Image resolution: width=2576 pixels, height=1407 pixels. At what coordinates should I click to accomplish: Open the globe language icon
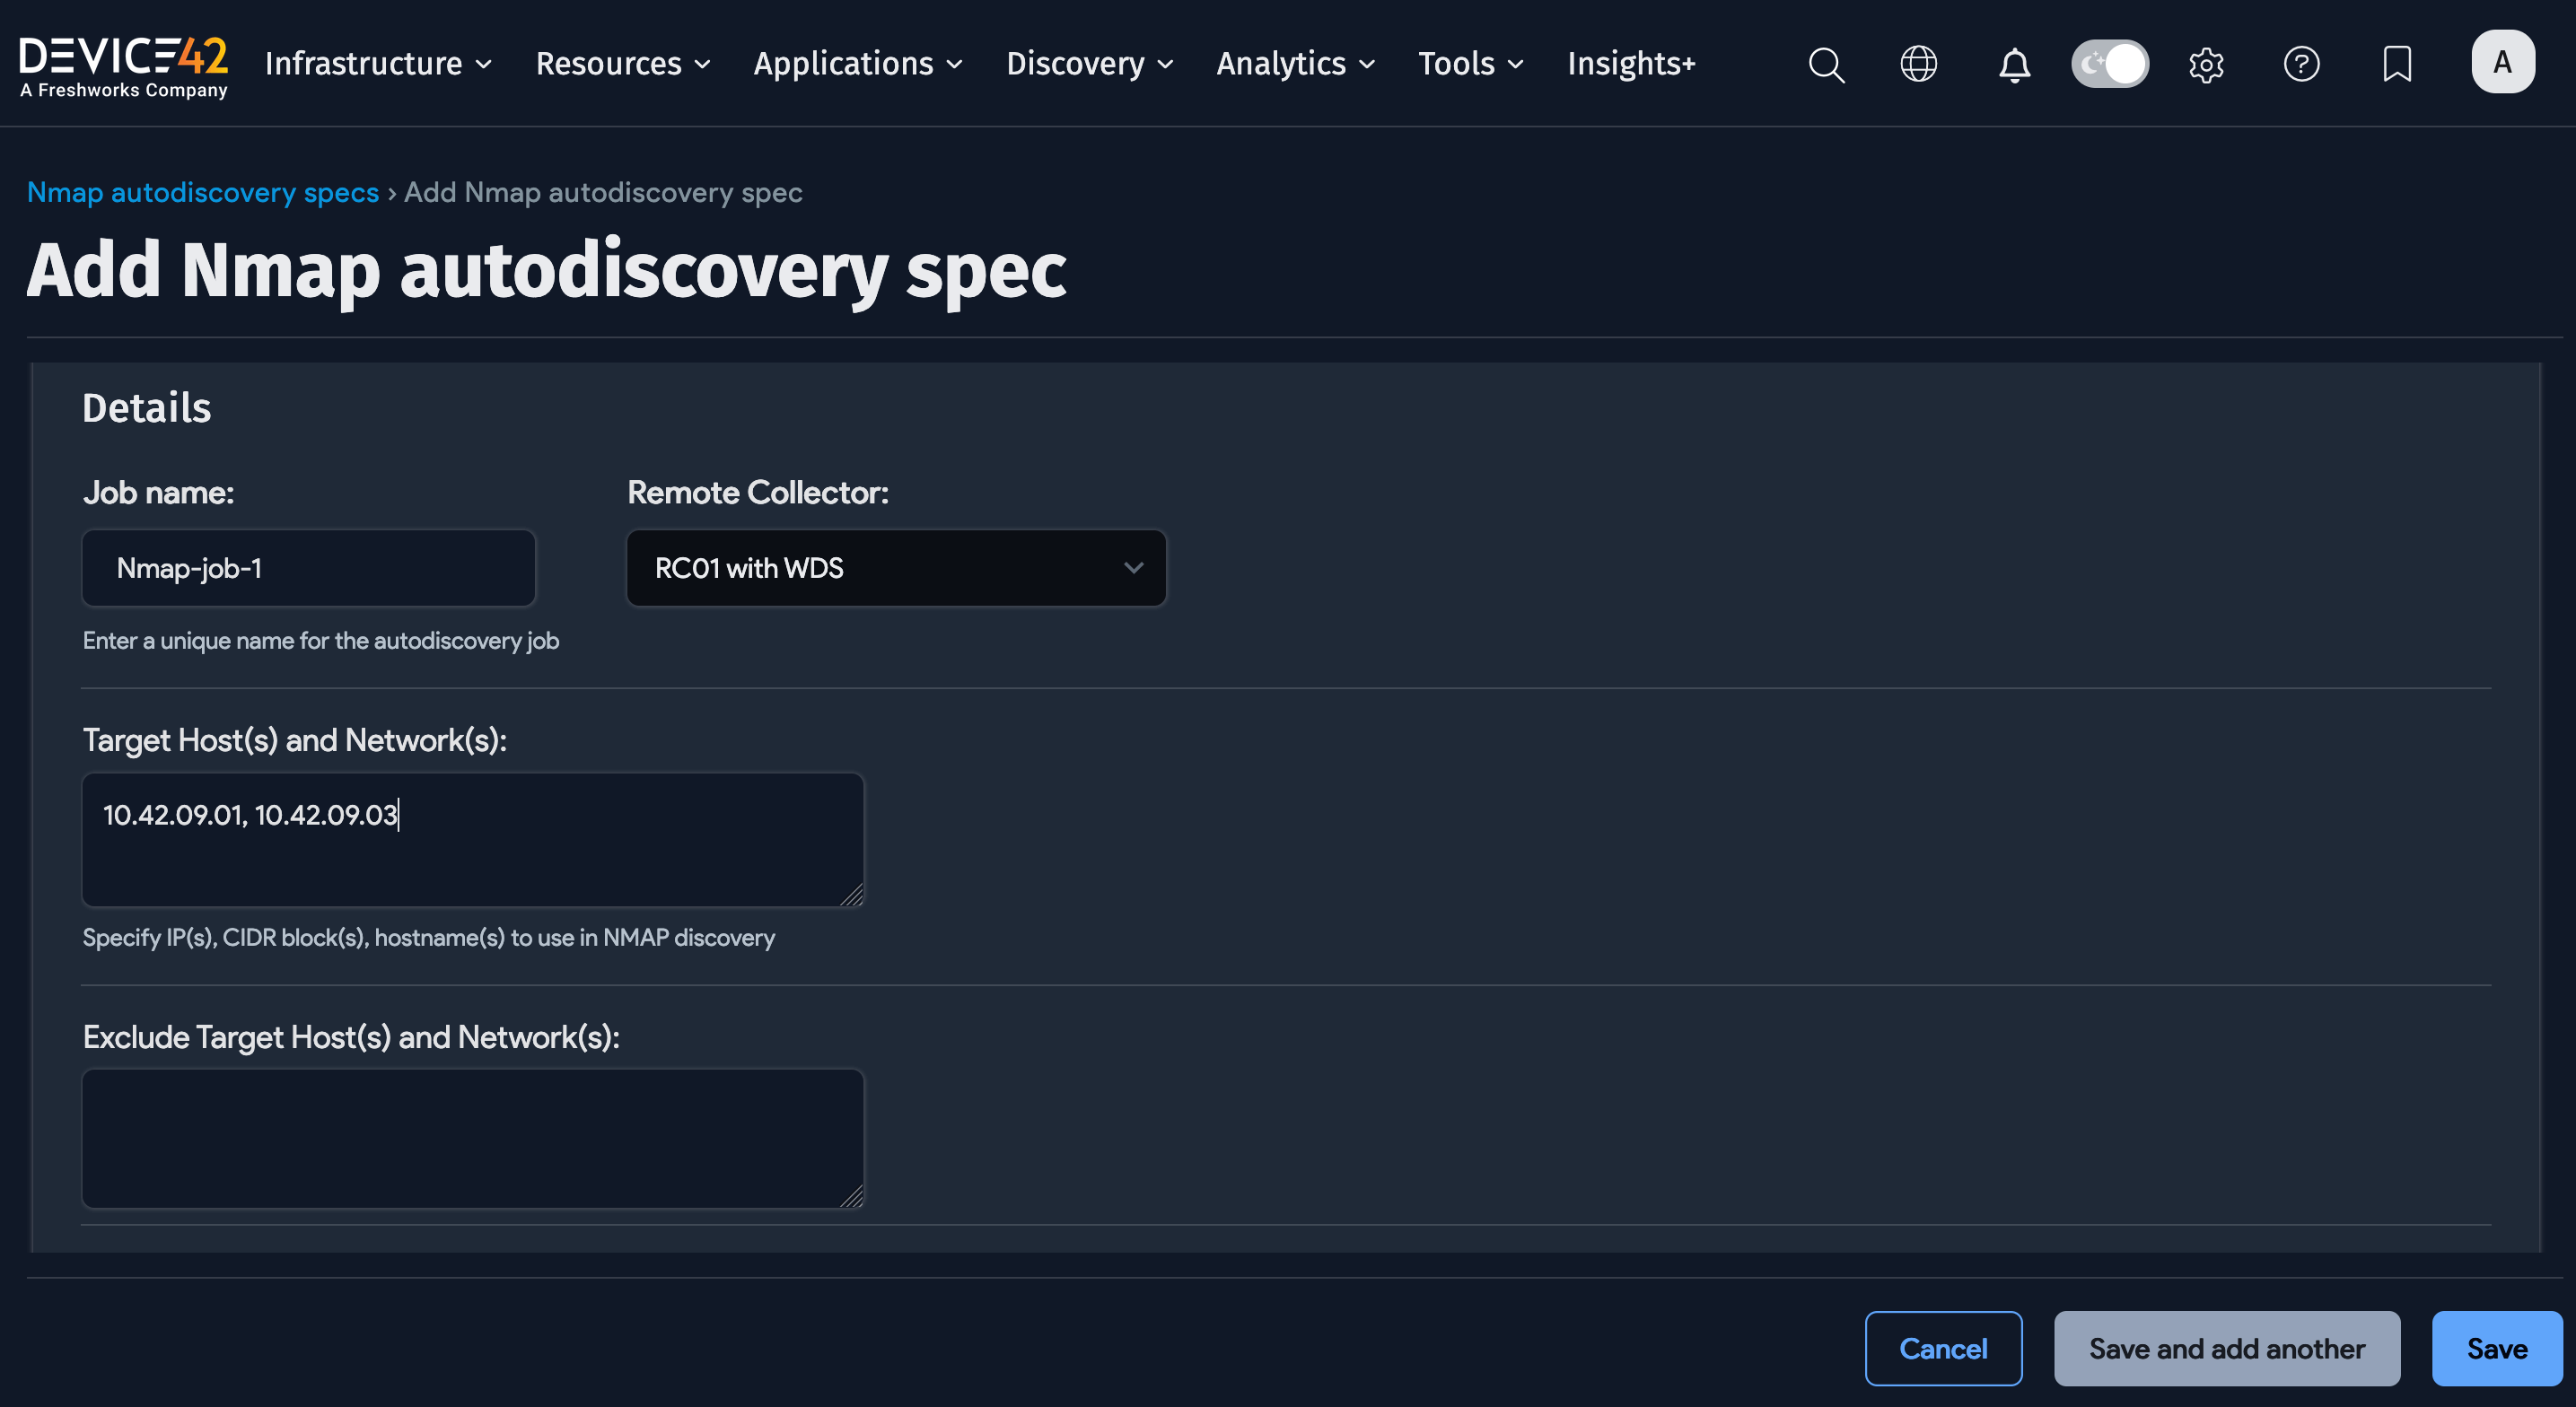tap(1918, 64)
